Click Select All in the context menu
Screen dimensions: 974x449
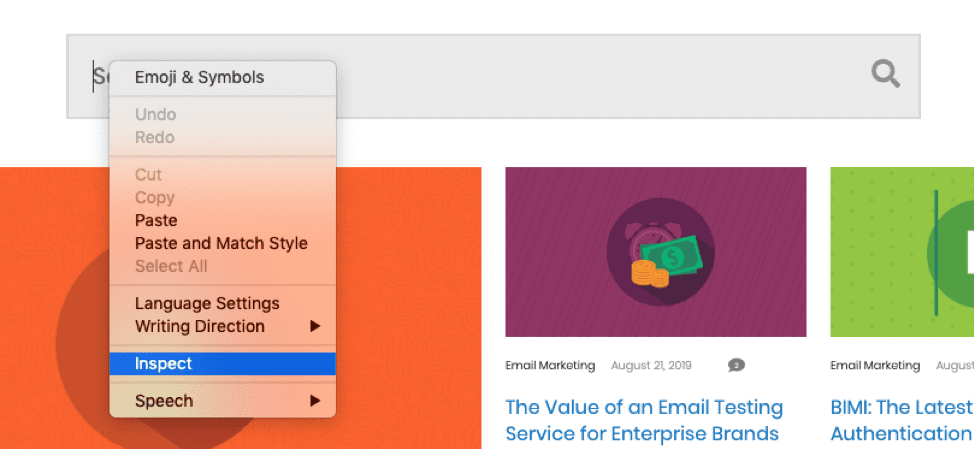pos(171,266)
